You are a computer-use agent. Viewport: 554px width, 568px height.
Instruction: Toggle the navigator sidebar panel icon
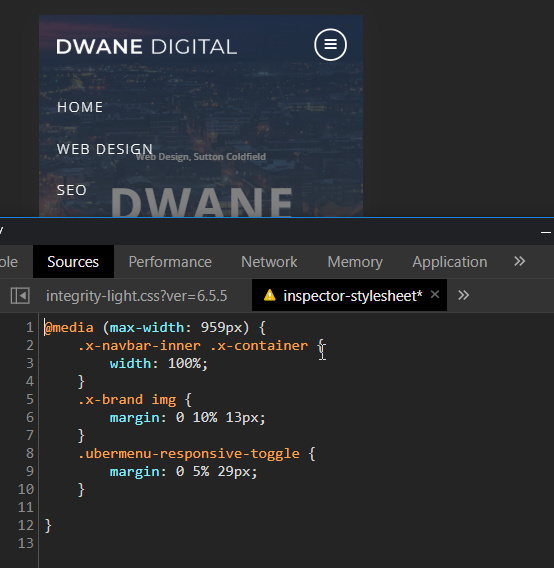20,296
